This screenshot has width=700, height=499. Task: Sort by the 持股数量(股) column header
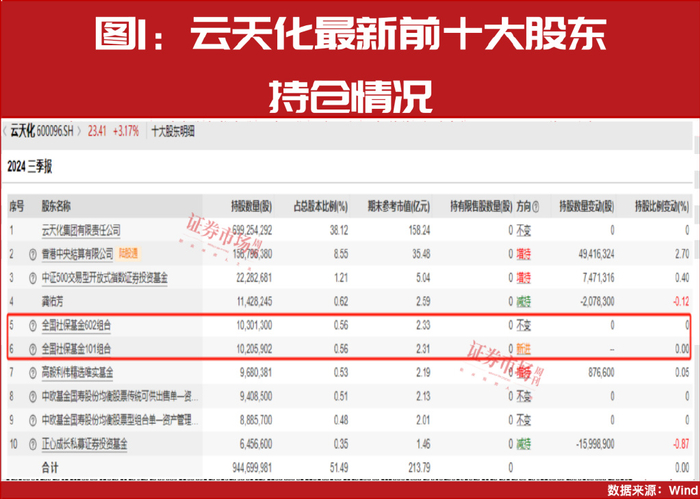tap(251, 207)
